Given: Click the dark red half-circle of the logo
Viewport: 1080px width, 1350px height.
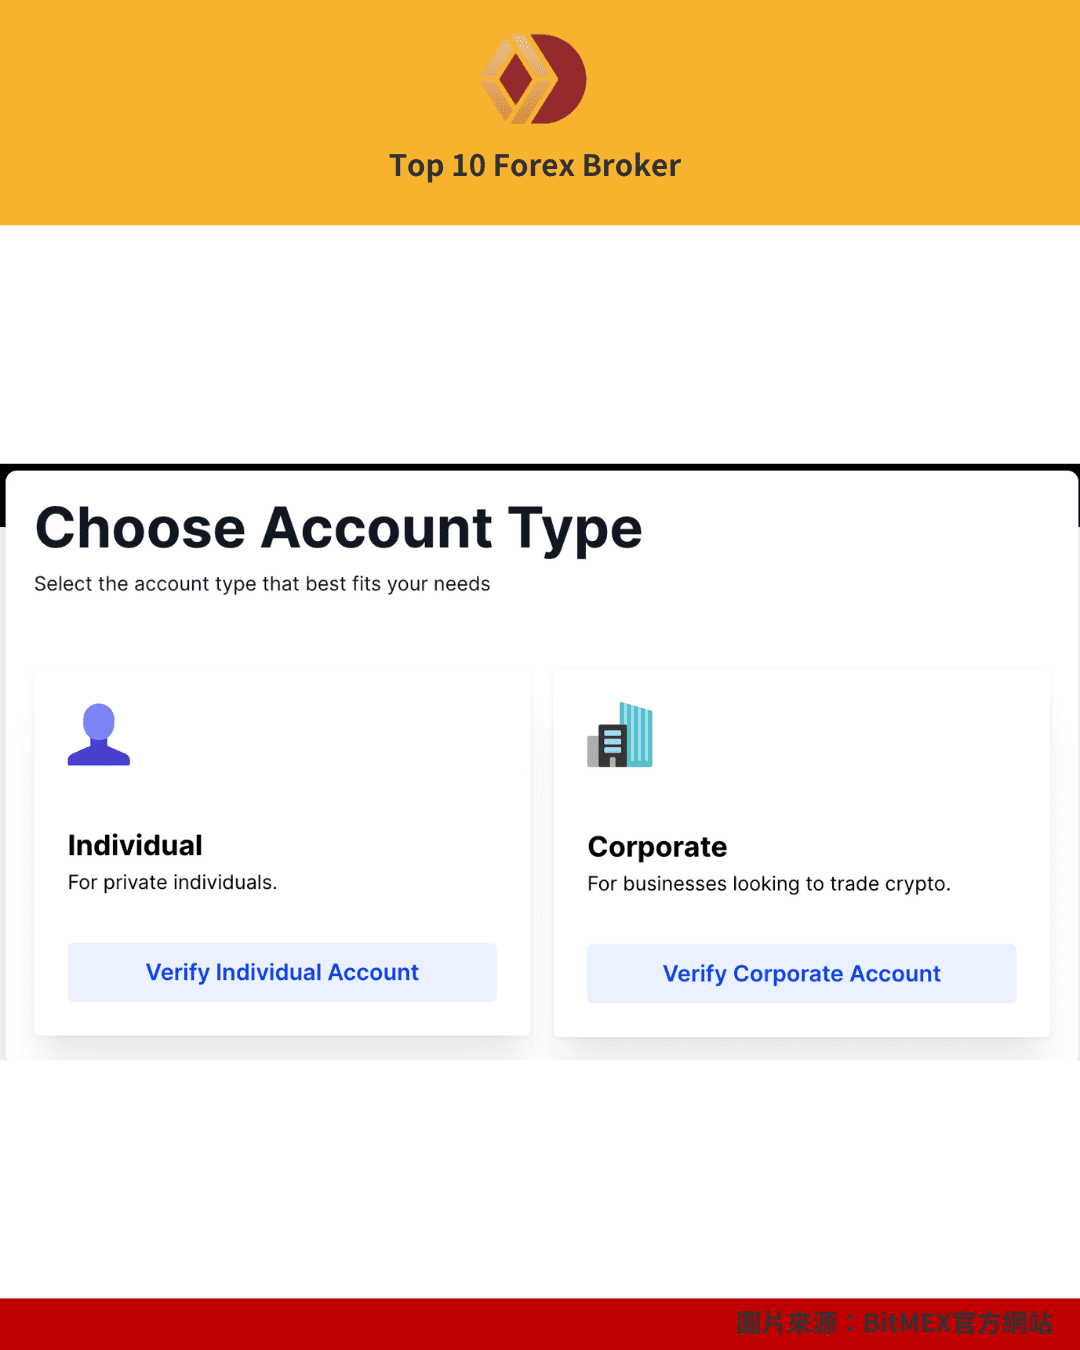Looking at the screenshot, I should 567,80.
